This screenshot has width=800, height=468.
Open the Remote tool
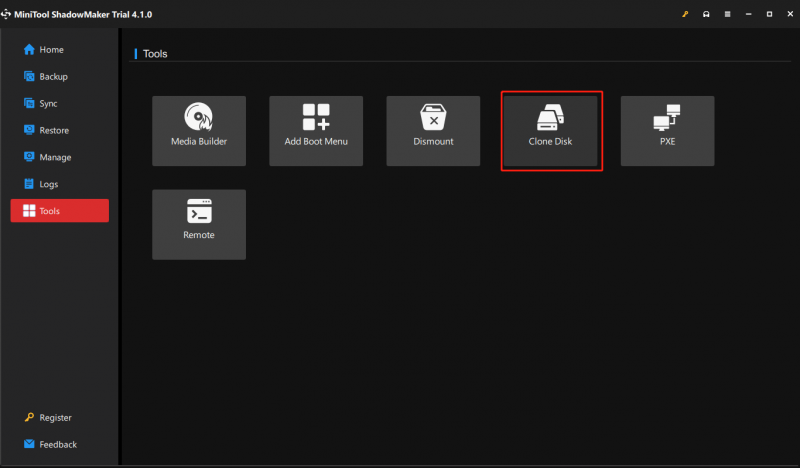point(199,225)
